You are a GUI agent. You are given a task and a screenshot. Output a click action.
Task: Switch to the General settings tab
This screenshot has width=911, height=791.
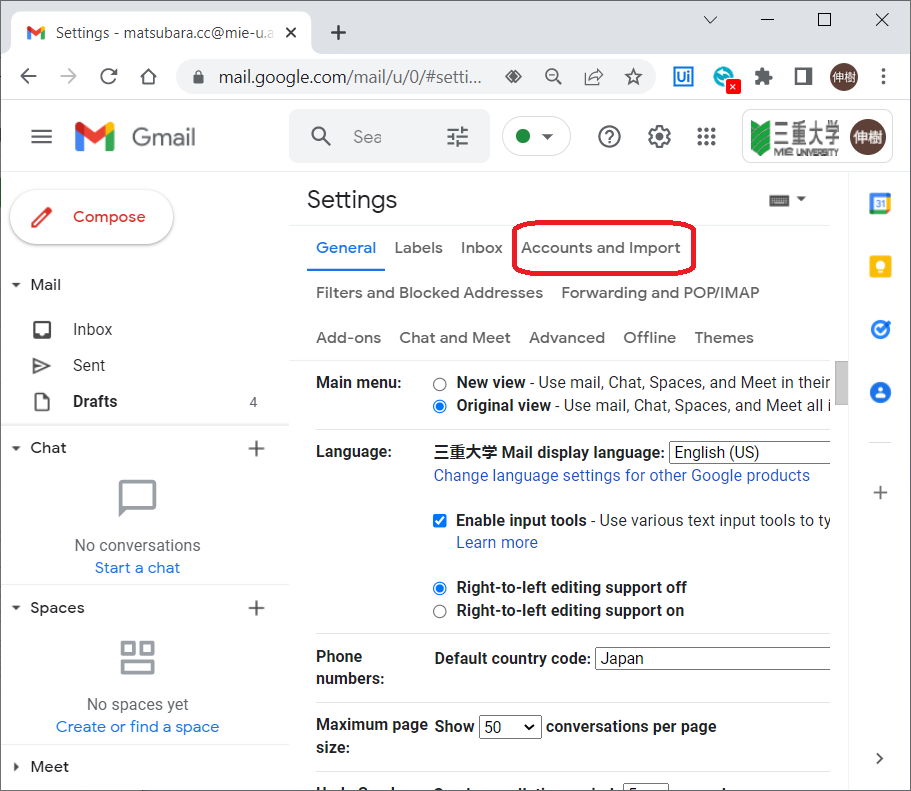(x=346, y=248)
